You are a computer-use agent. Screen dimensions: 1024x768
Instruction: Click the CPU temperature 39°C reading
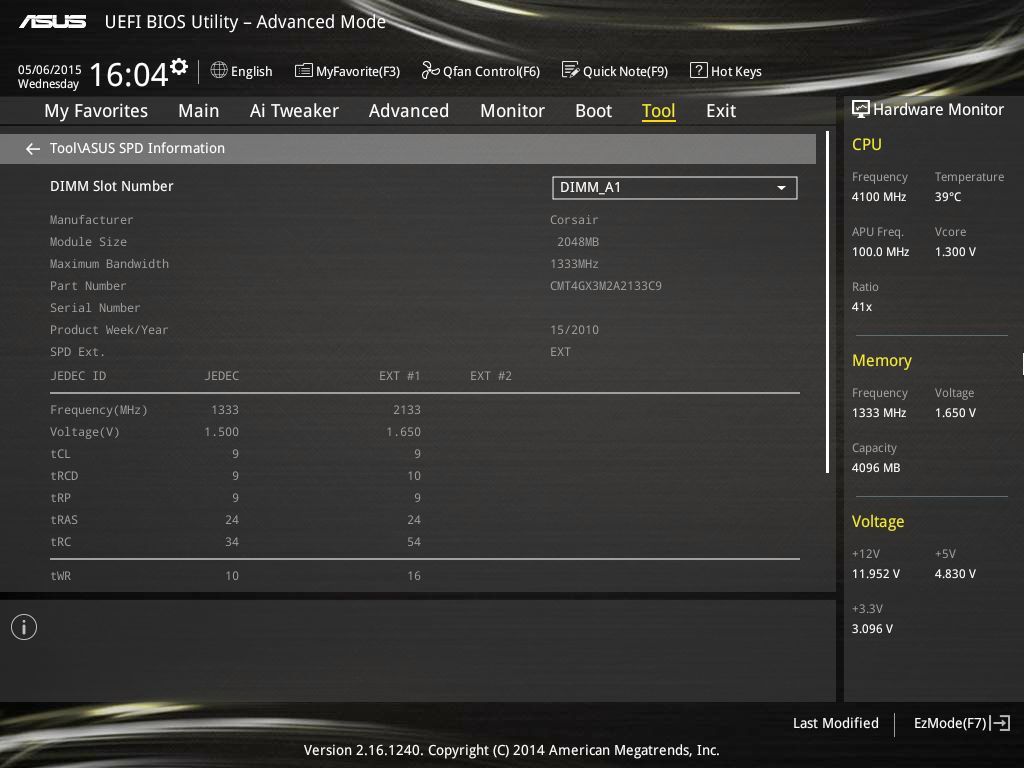(x=948, y=197)
